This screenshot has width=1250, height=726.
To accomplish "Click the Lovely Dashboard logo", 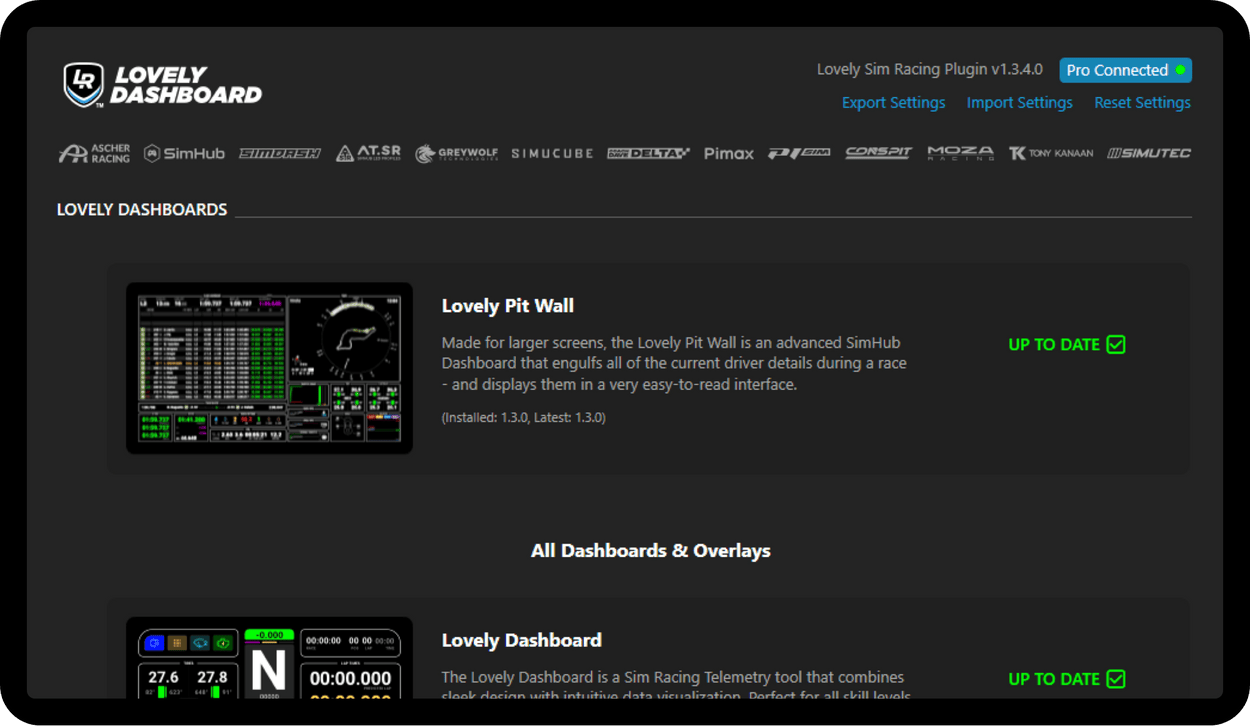I will pyautogui.click(x=162, y=85).
